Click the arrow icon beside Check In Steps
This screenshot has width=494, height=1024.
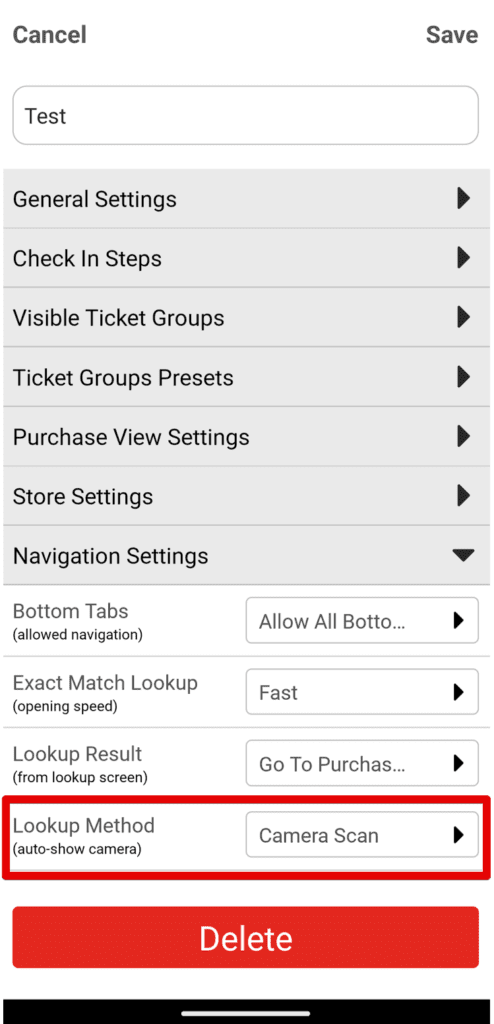463,257
